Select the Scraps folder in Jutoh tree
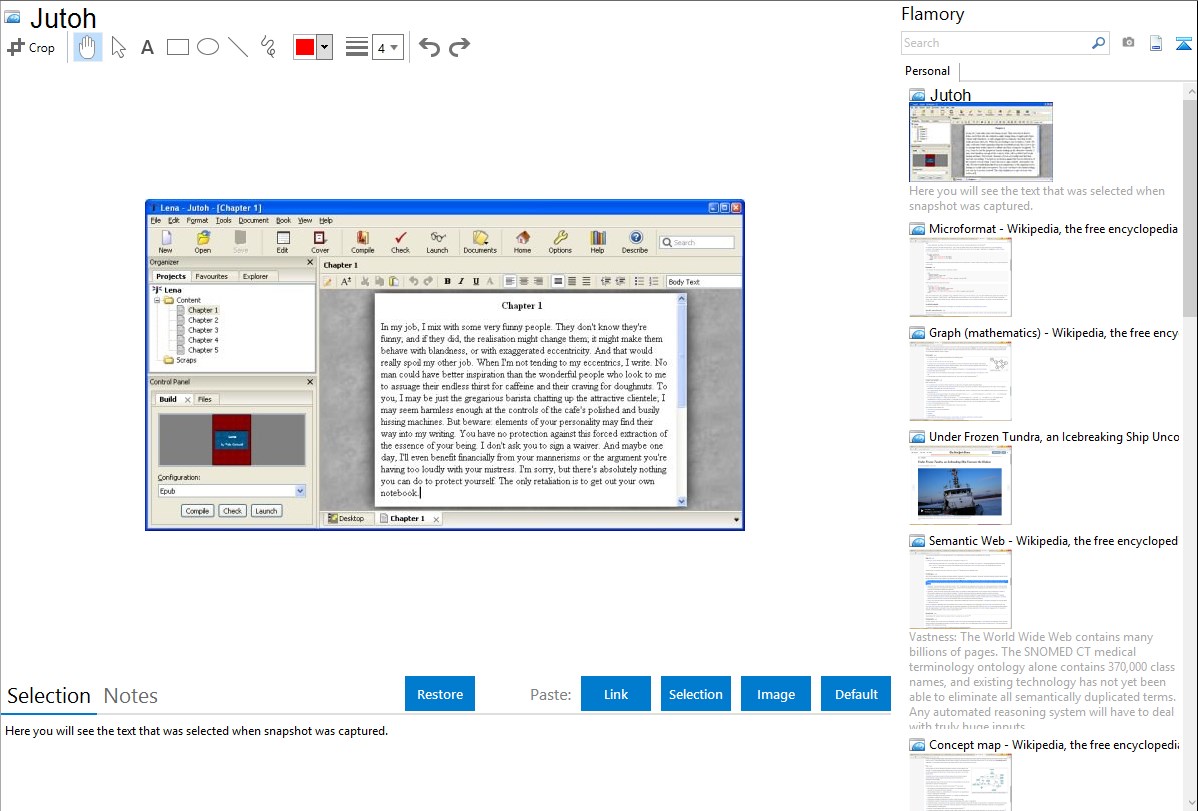 [186, 360]
